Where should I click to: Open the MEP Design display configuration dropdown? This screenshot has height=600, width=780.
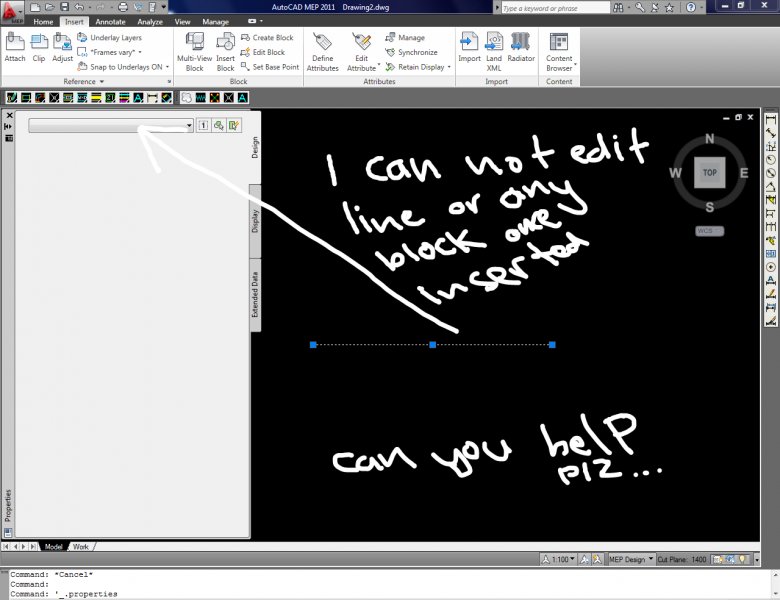pyautogui.click(x=631, y=559)
